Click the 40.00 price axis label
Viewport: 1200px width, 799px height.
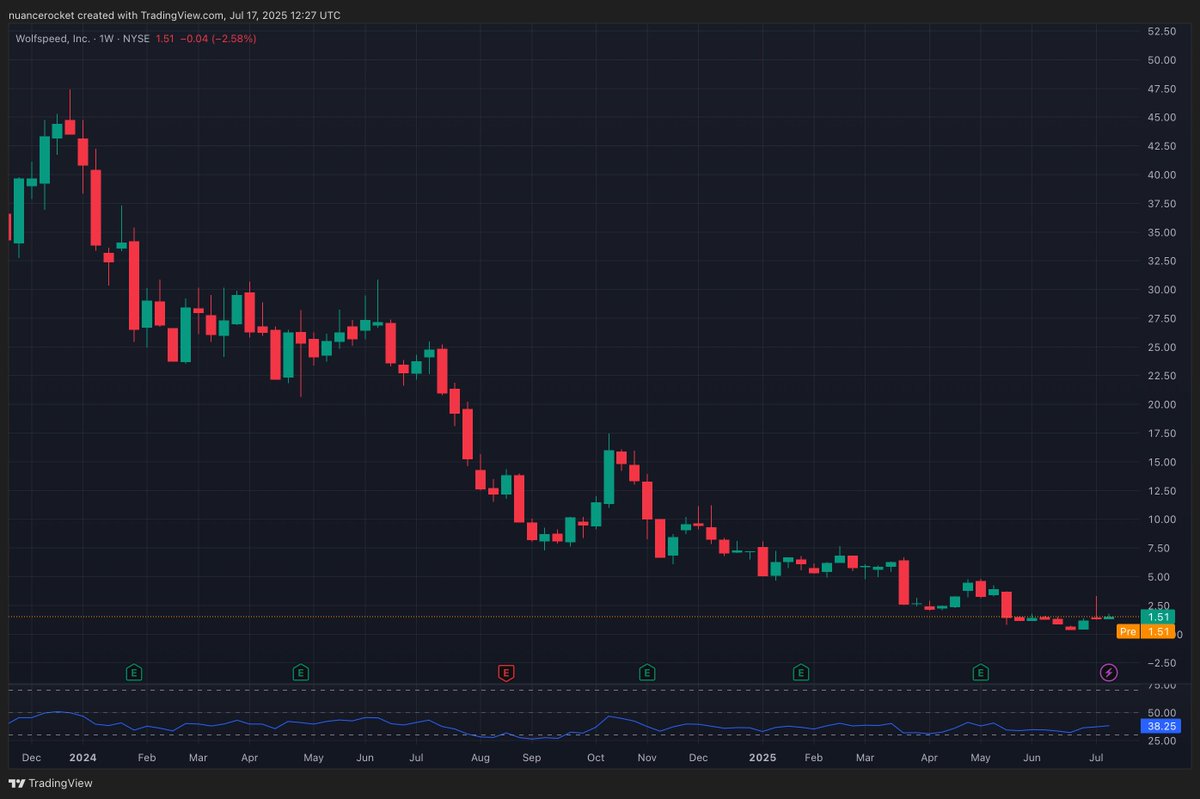click(x=1162, y=175)
